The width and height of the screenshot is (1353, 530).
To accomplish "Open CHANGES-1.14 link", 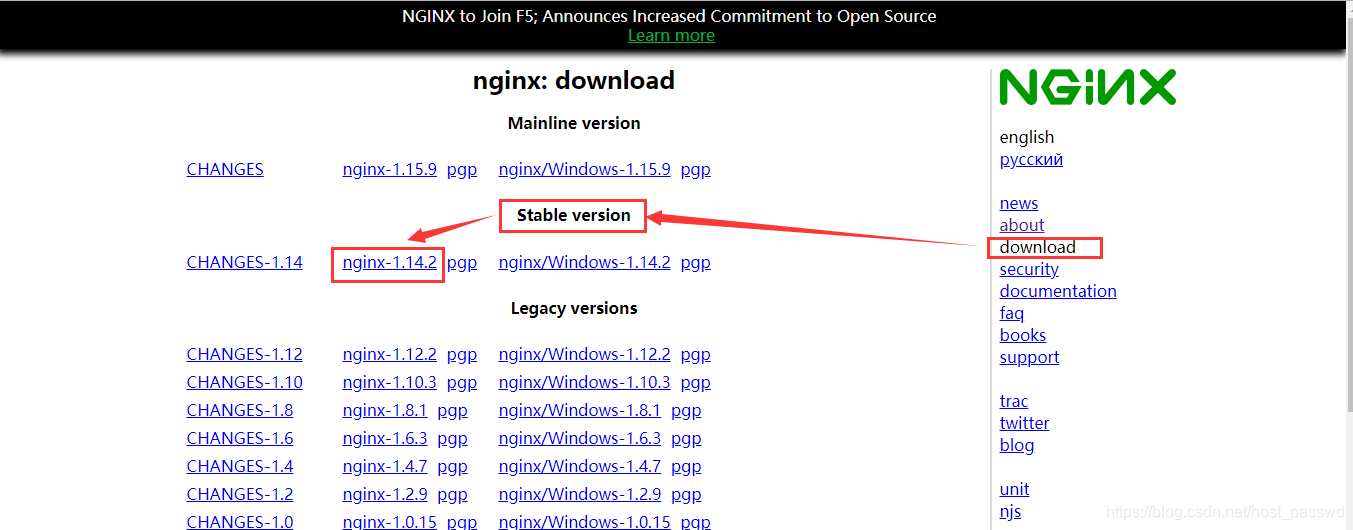I will click(x=244, y=262).
